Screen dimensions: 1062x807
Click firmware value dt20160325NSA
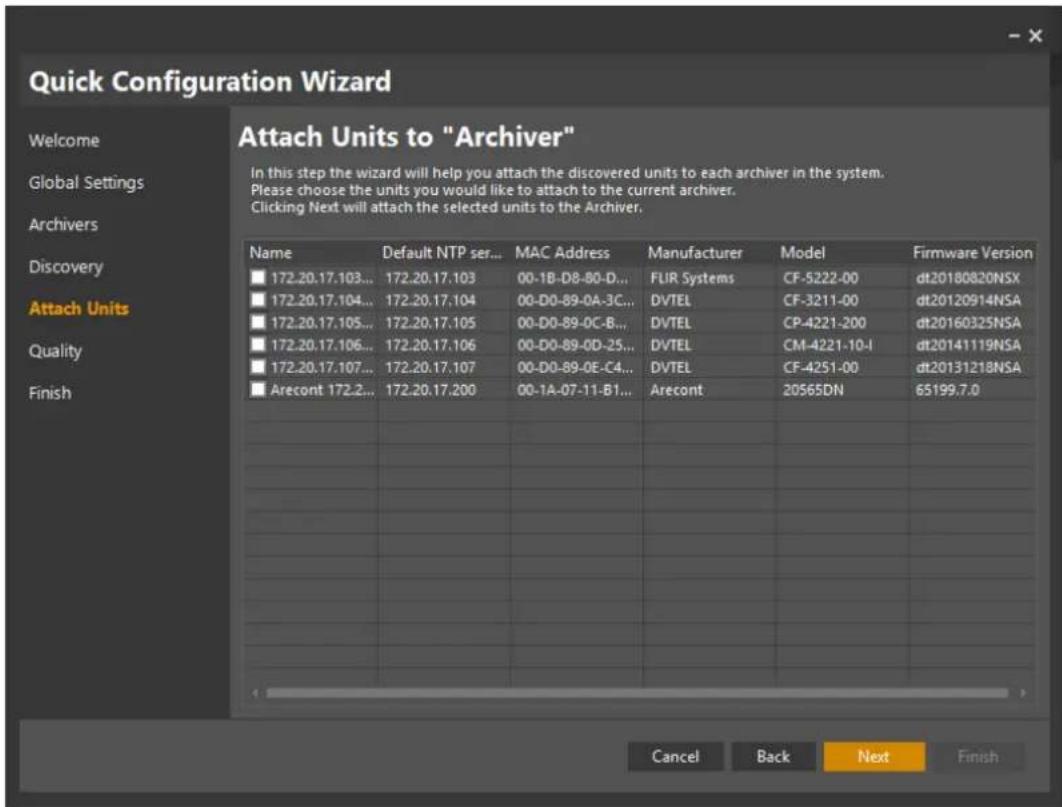pyautogui.click(x=968, y=323)
